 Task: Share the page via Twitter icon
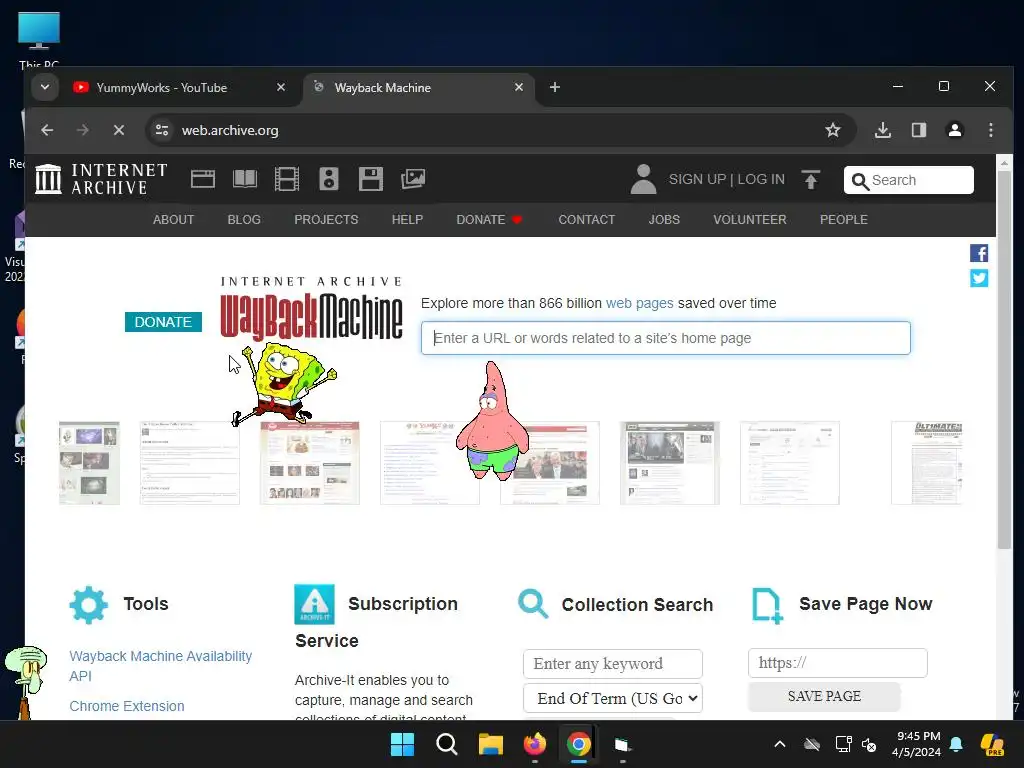tap(978, 278)
